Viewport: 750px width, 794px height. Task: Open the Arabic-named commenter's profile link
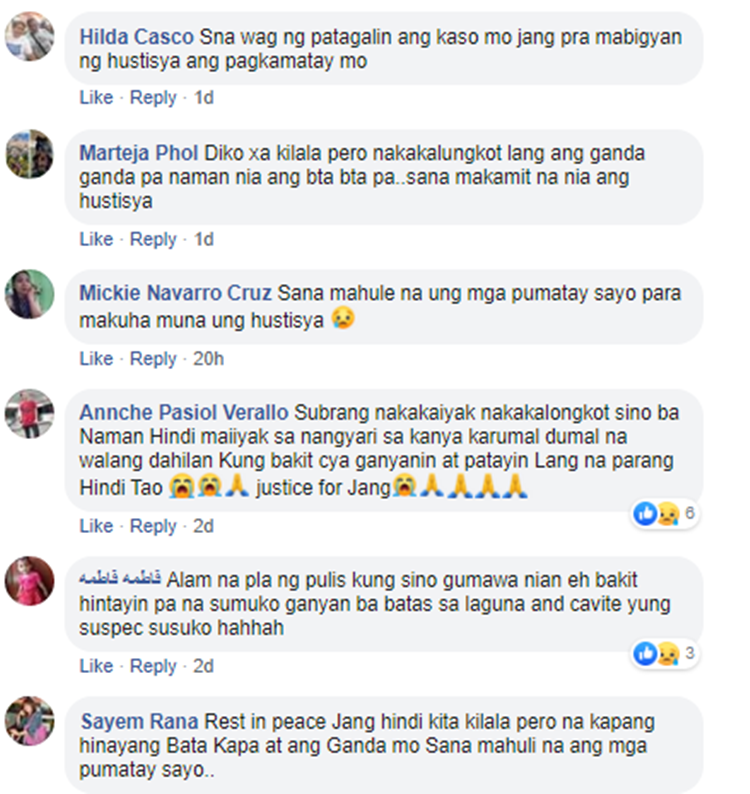[x=120, y=579]
